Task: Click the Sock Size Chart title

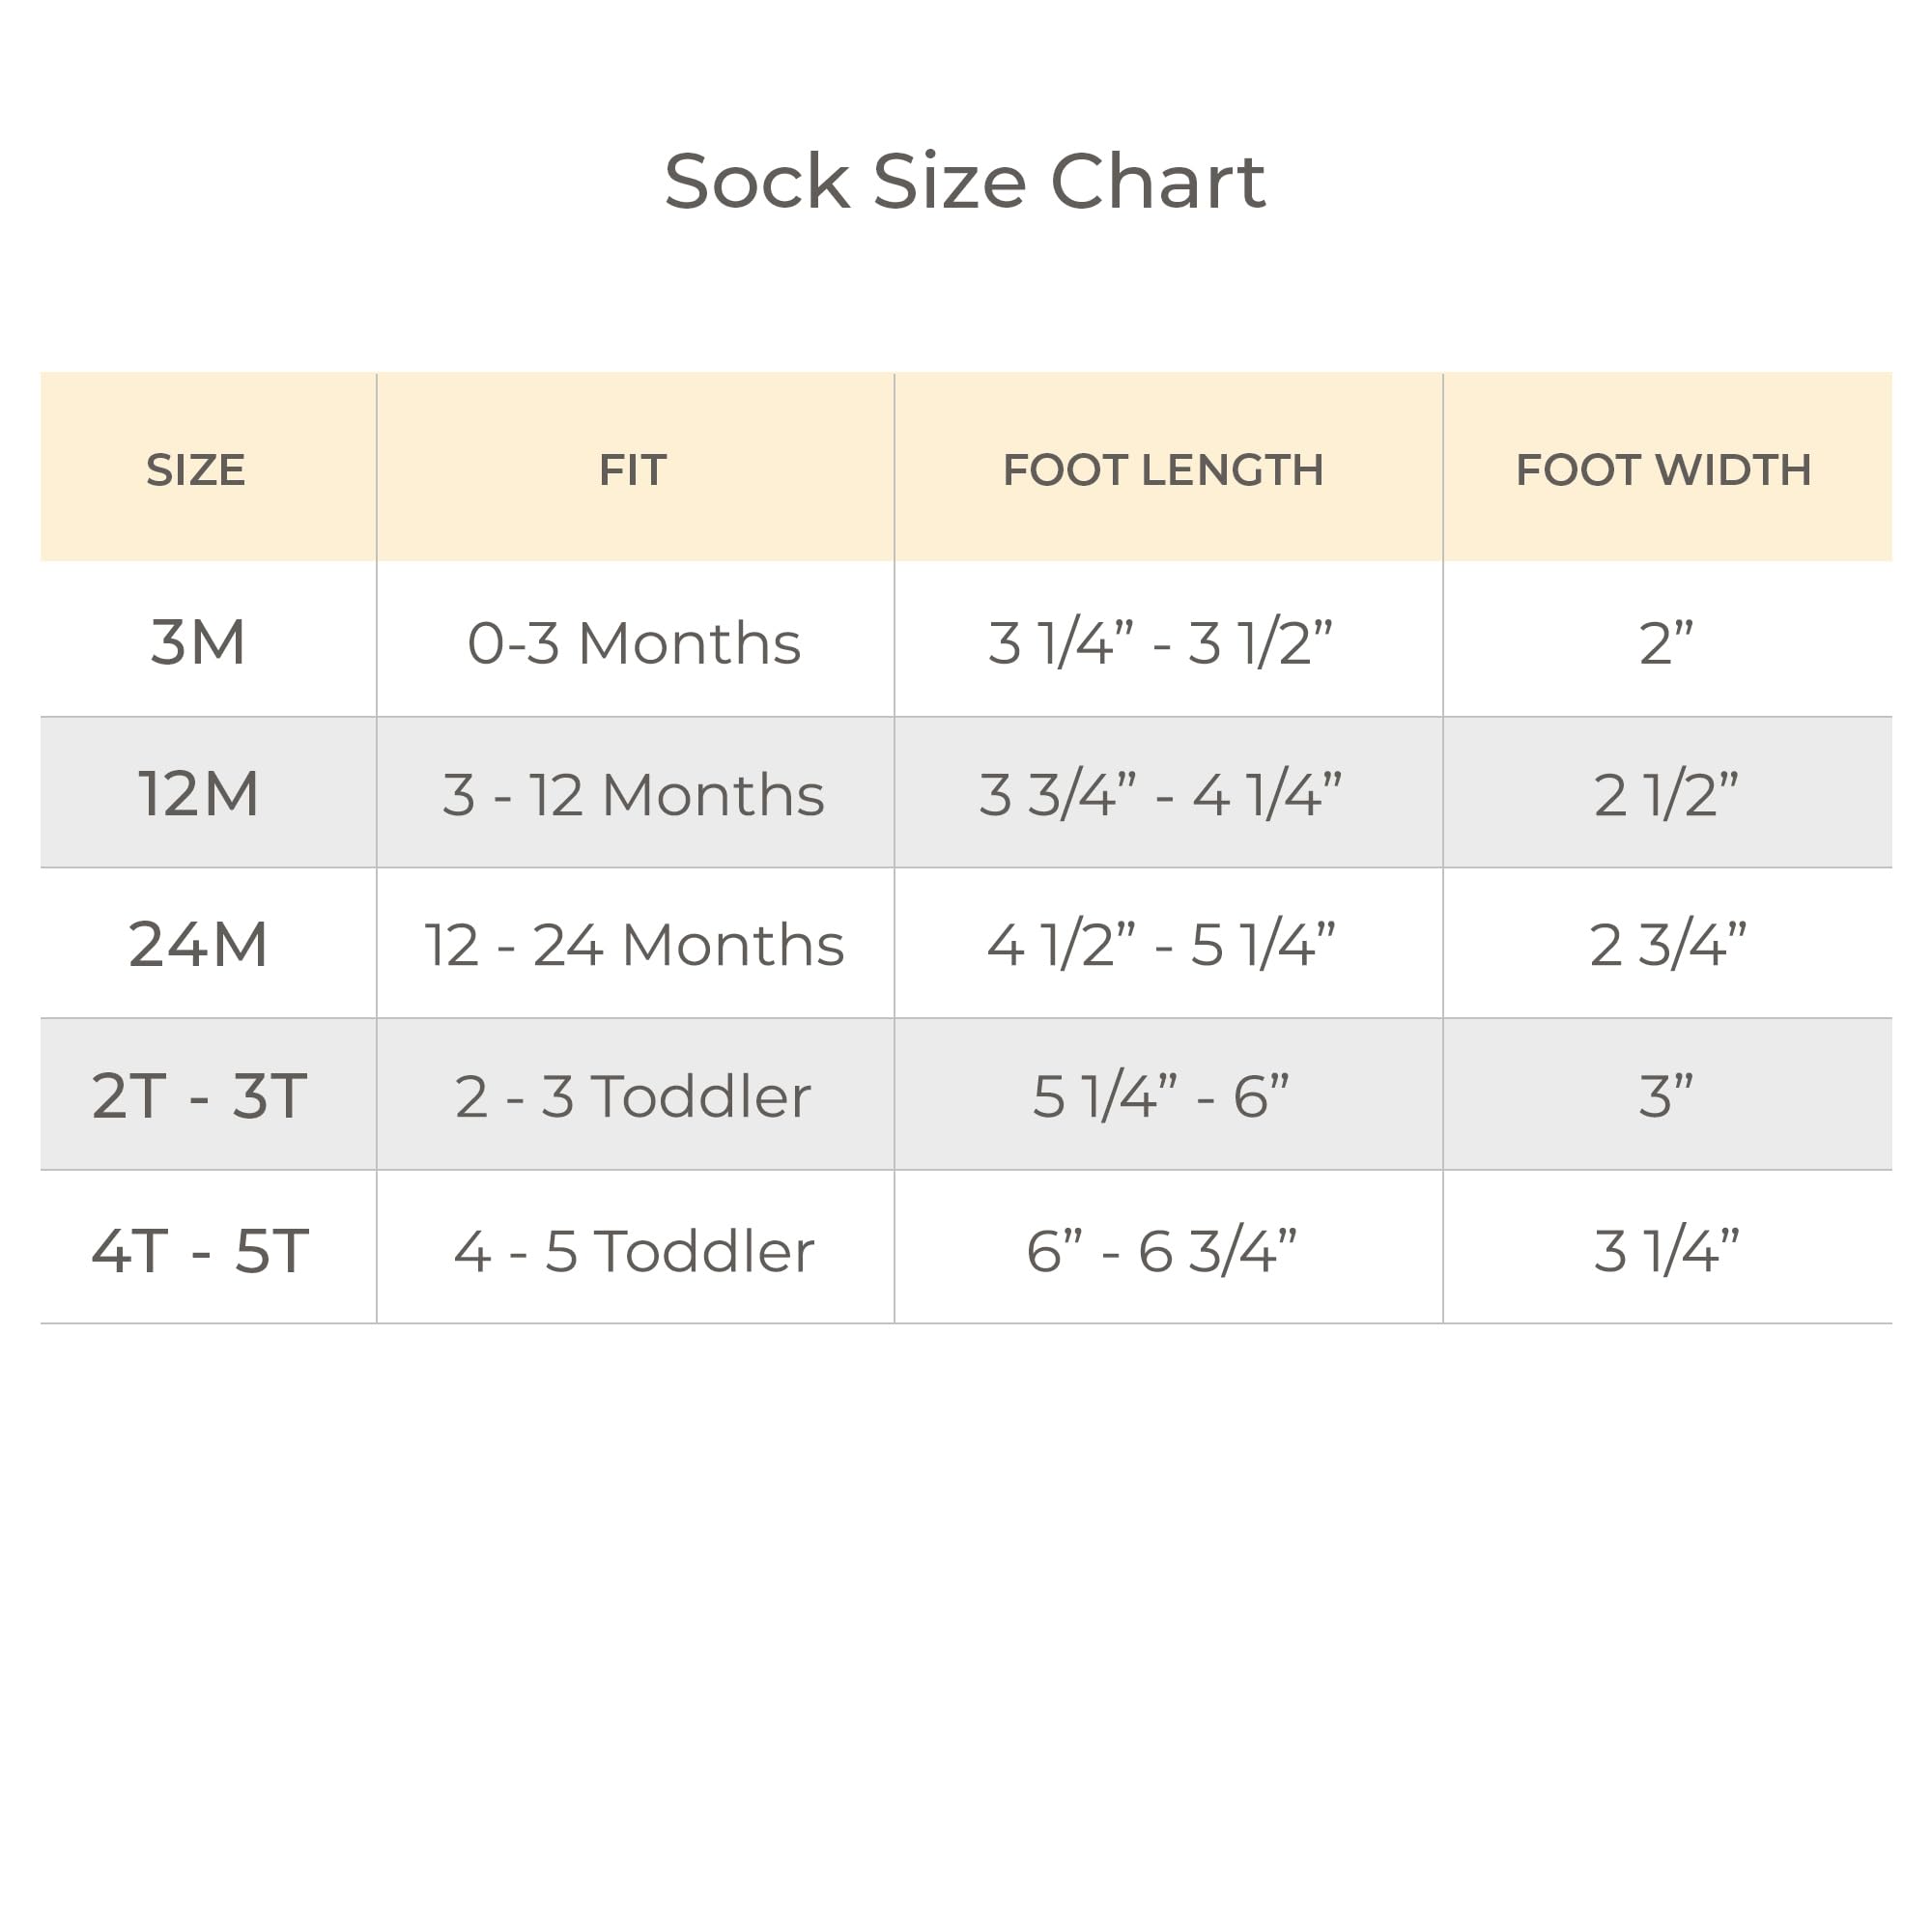Action: pos(965,182)
